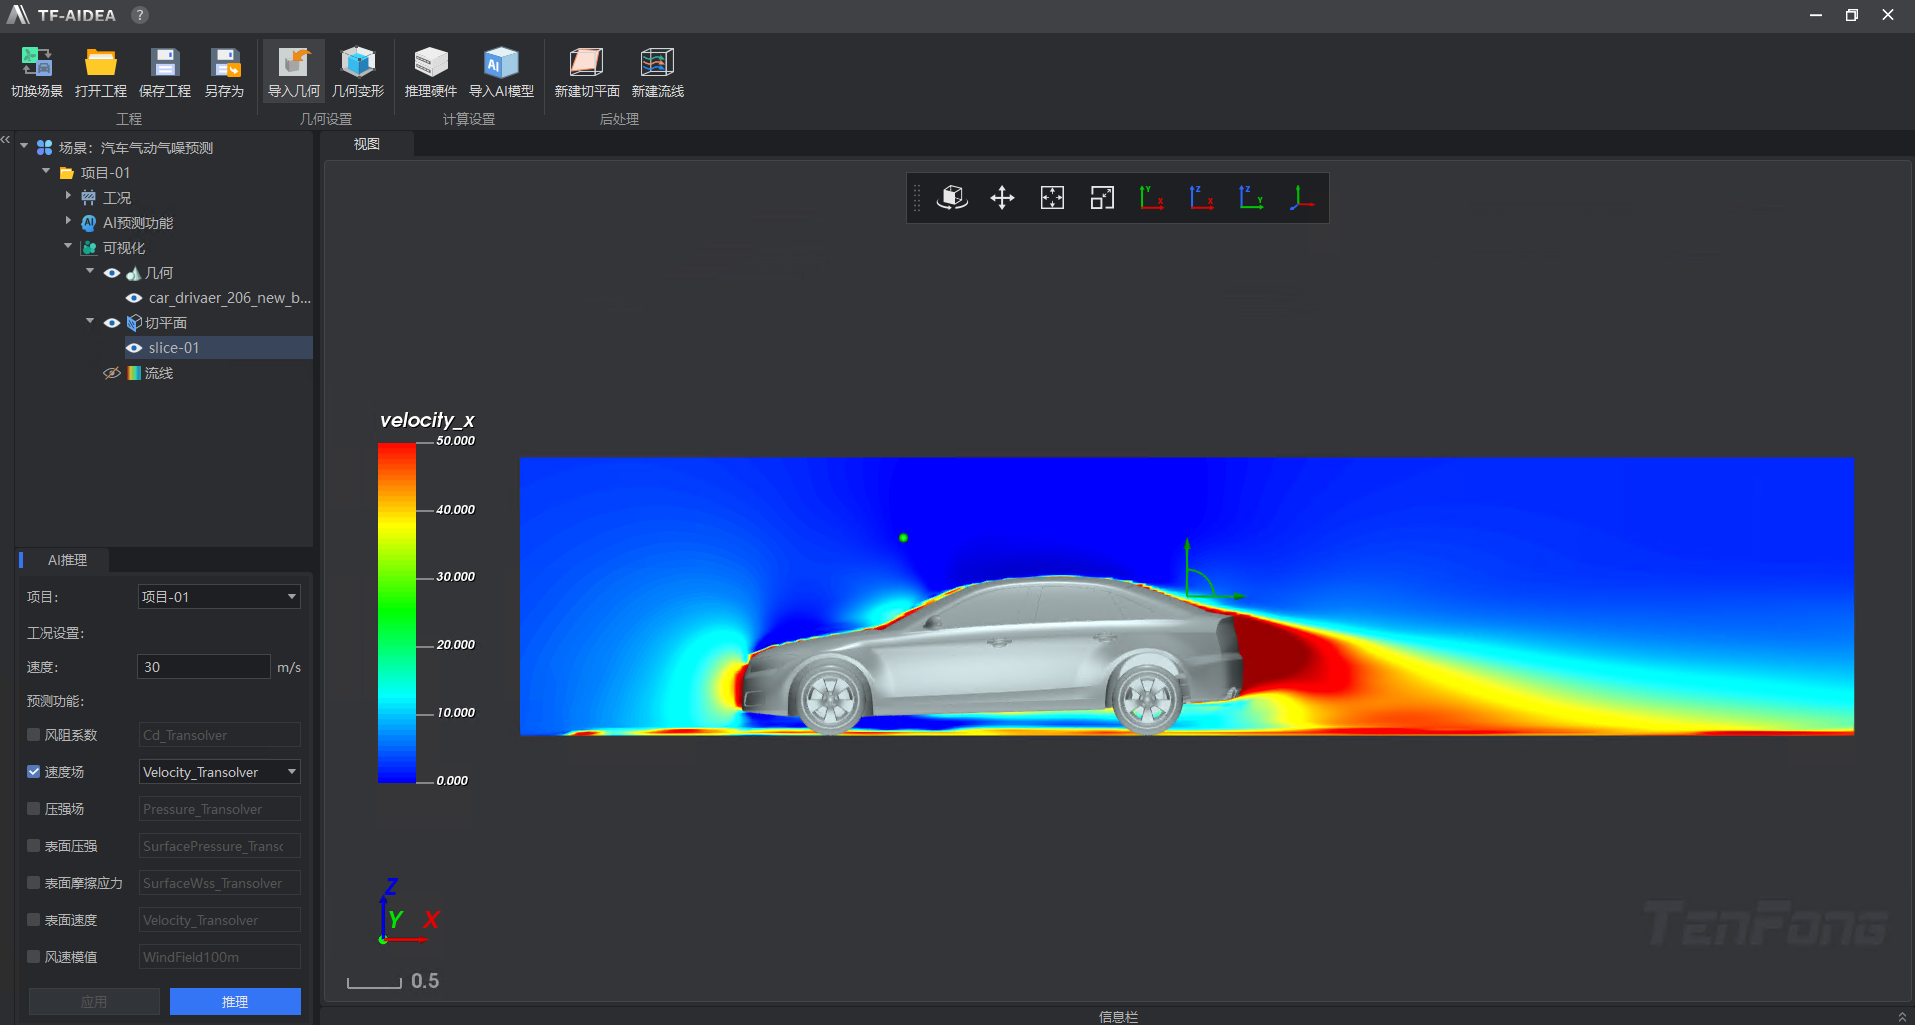Click the WindField100m model field

(x=219, y=957)
